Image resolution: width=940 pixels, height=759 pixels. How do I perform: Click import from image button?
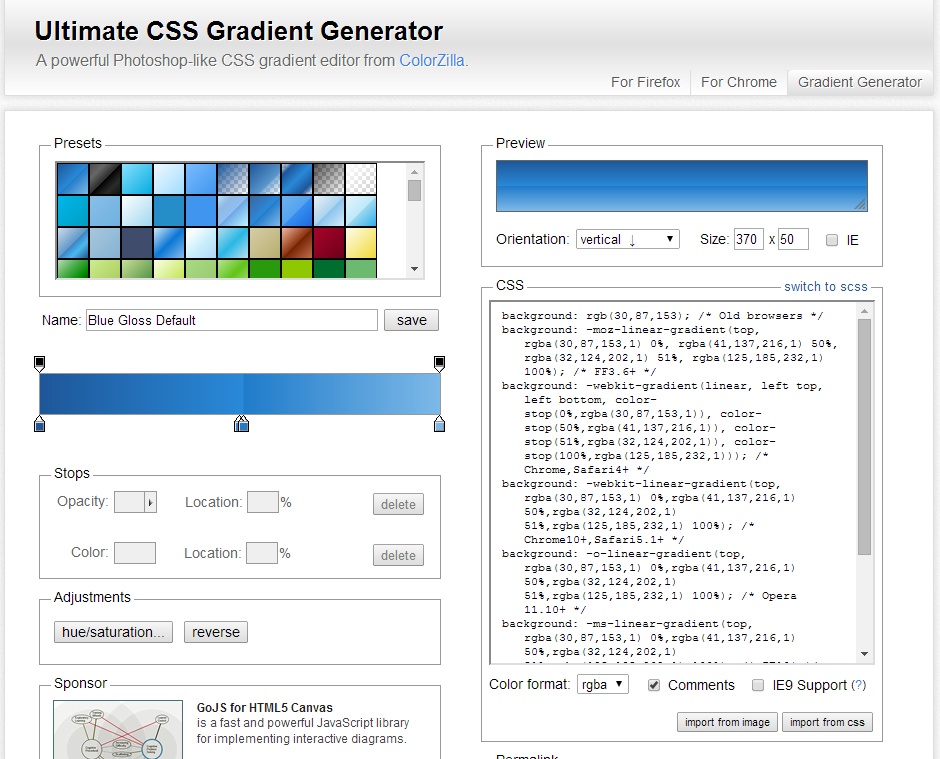pyautogui.click(x=727, y=722)
